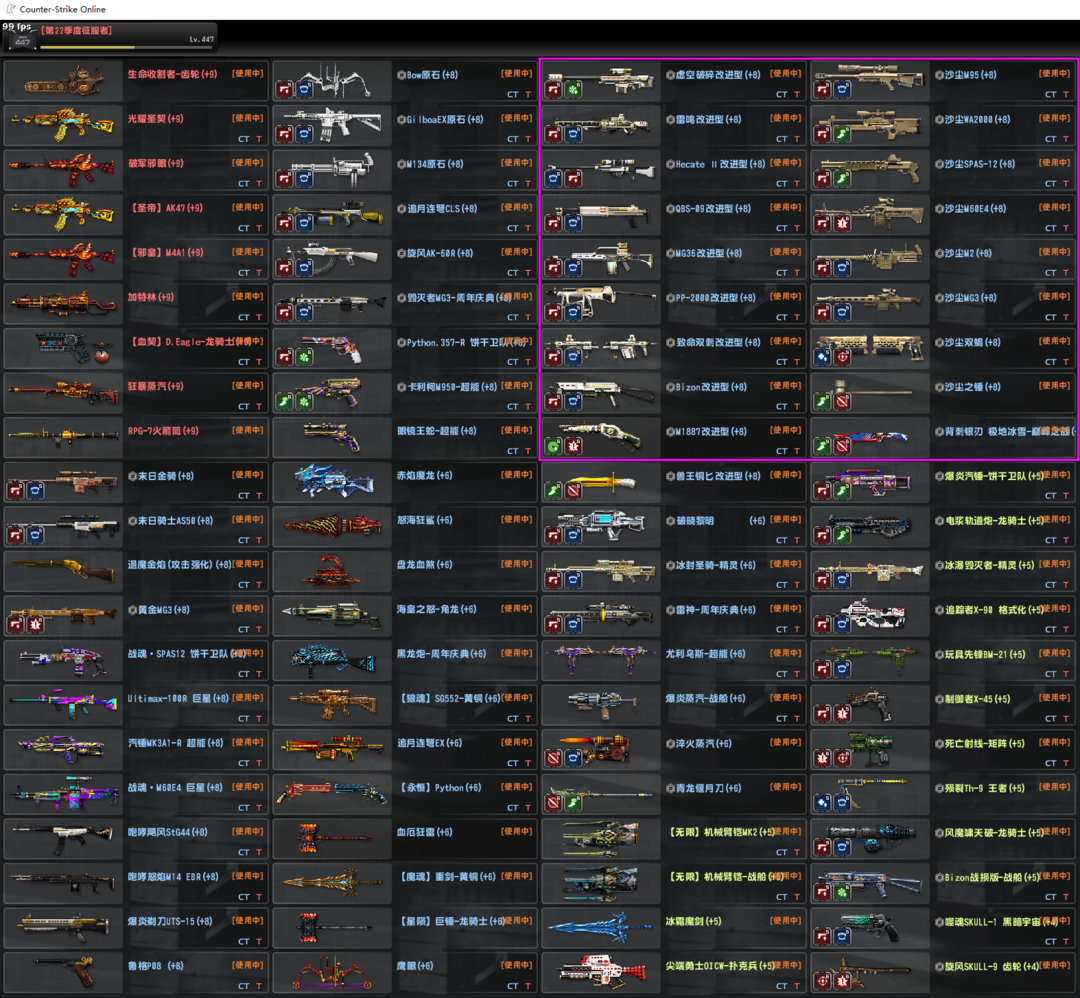Image resolution: width=1080 pixels, height=998 pixels.
Task: Click the T team label on 追月连弩EX row
Action: [x=528, y=763]
